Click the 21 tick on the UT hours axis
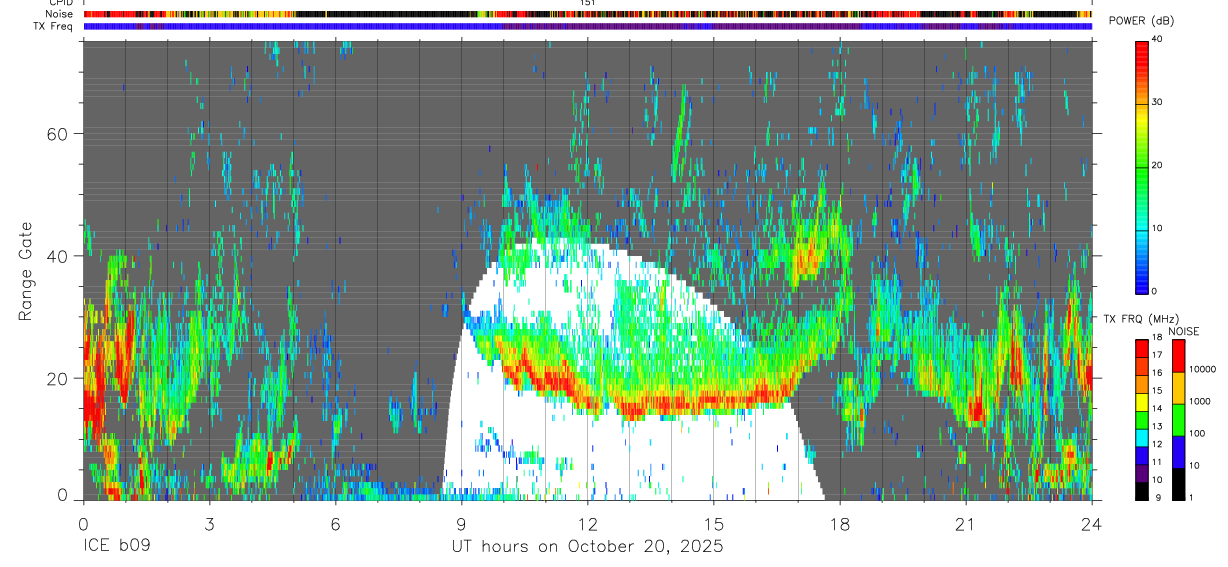 (966, 524)
